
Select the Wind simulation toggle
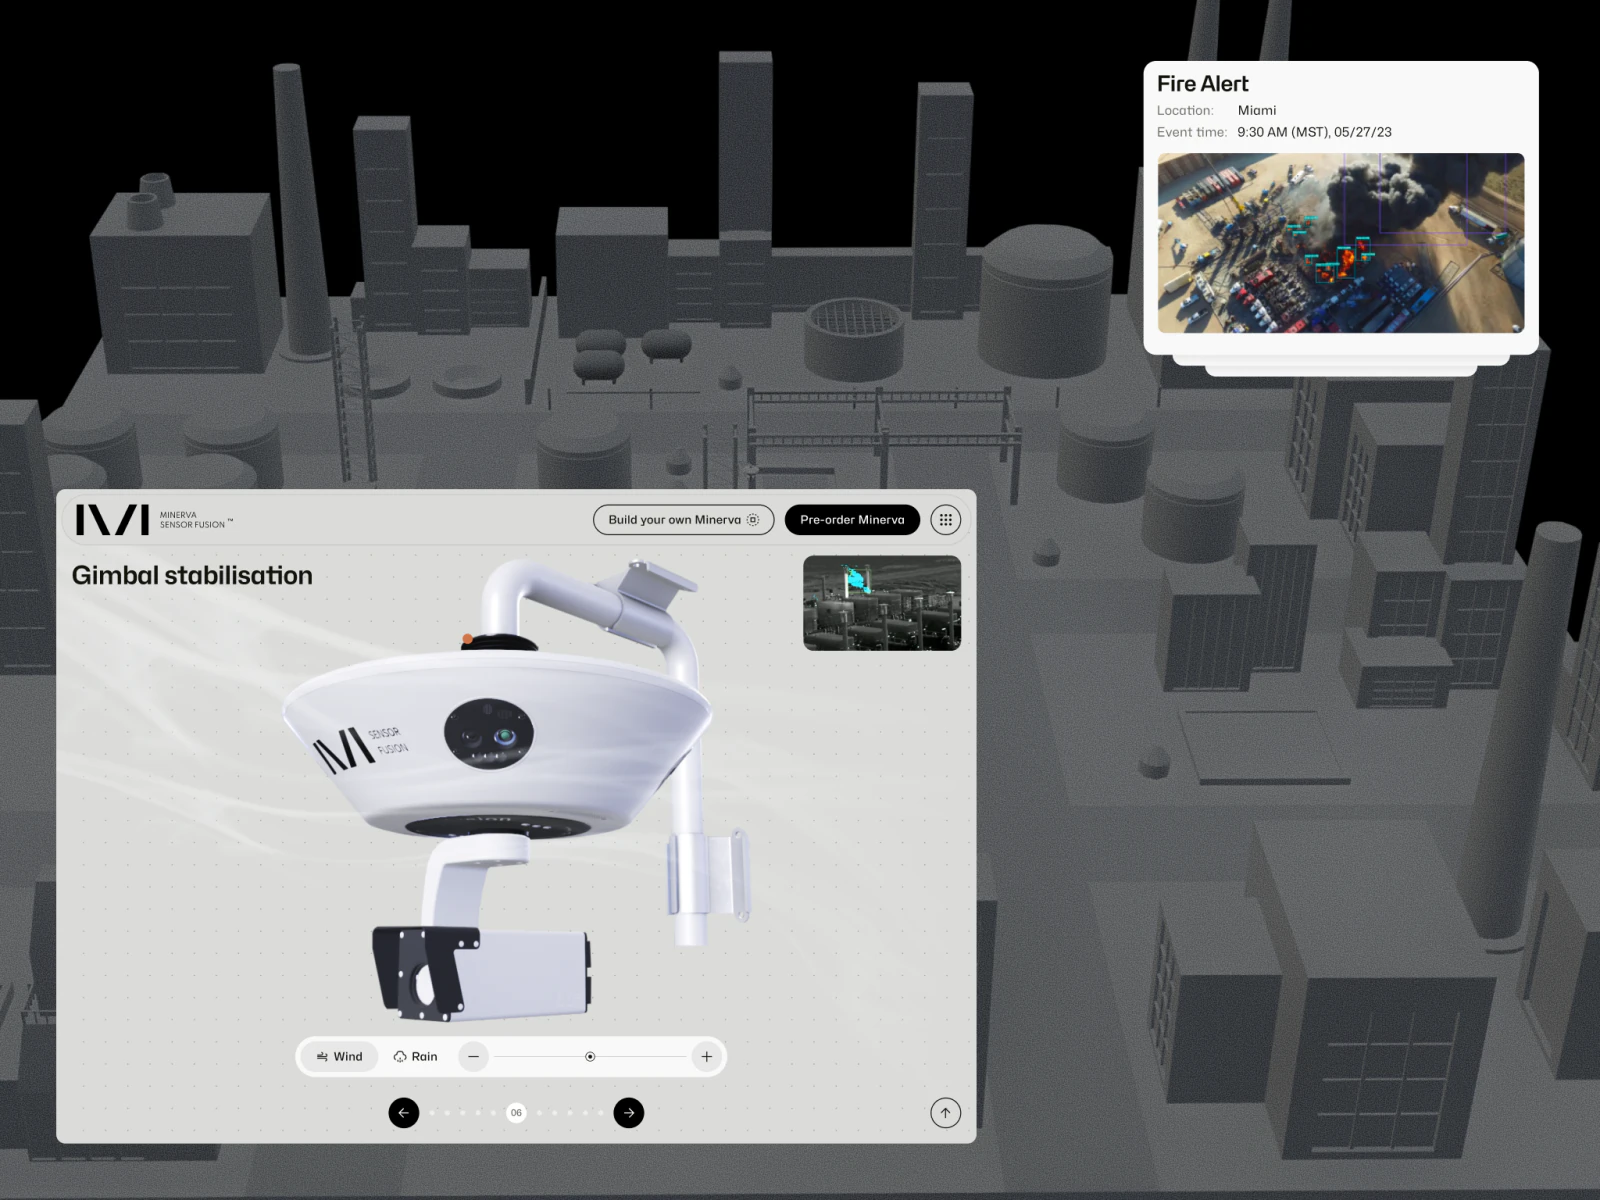click(x=339, y=1057)
